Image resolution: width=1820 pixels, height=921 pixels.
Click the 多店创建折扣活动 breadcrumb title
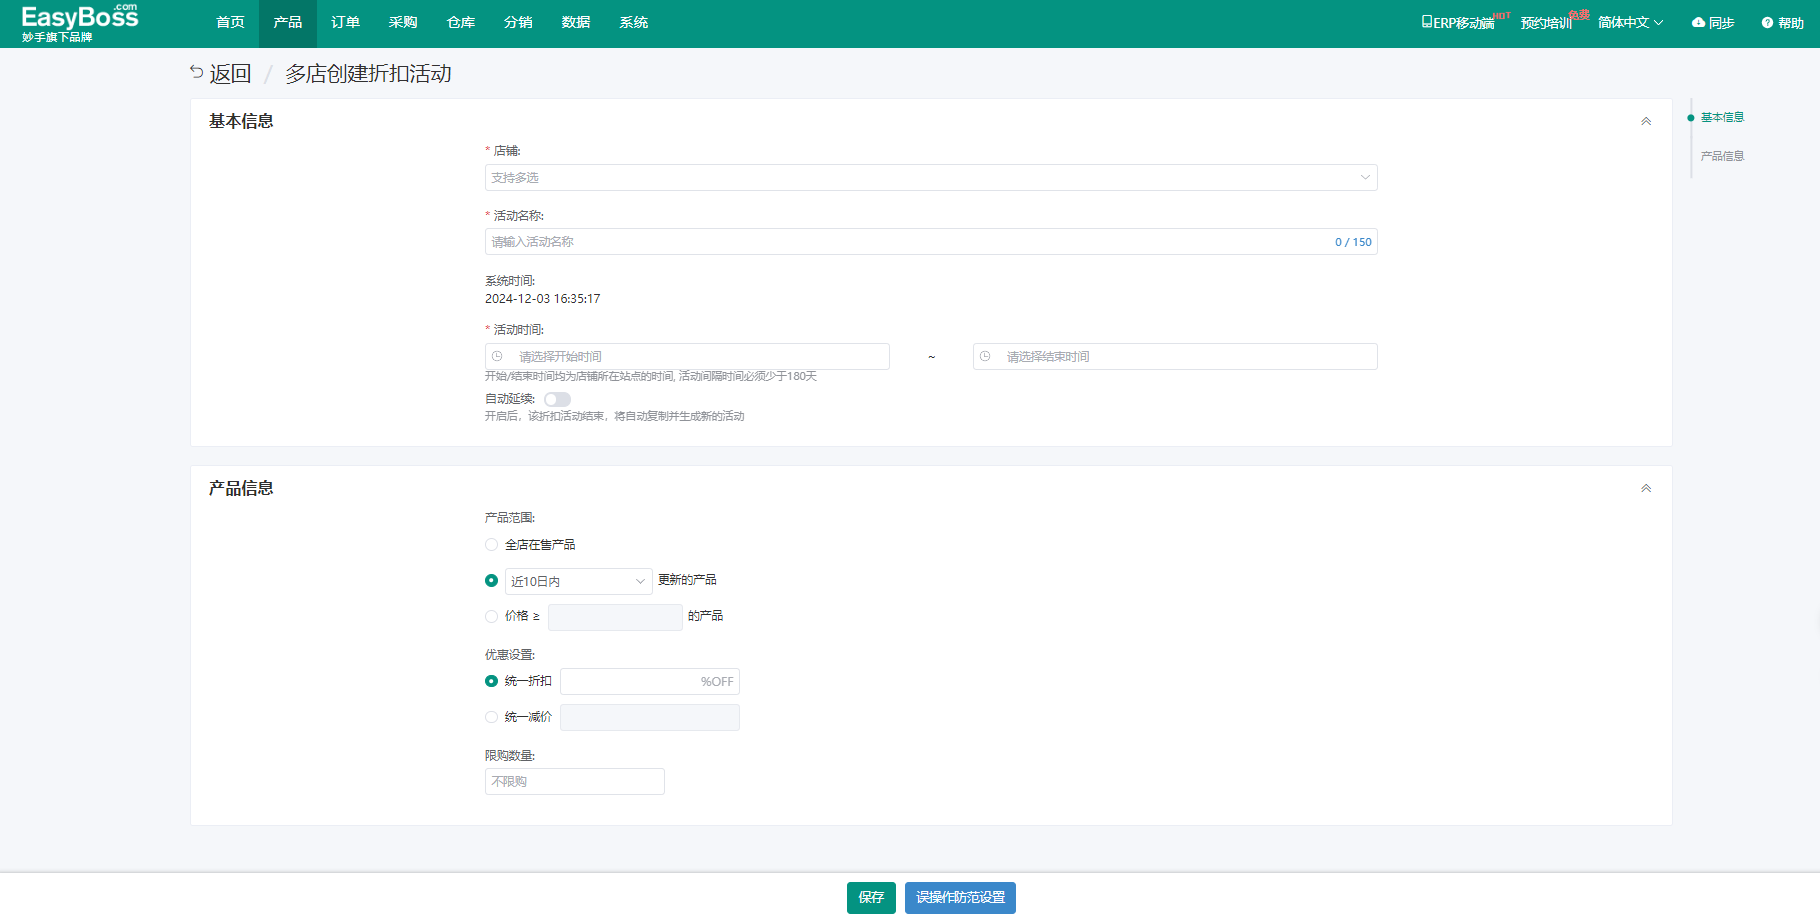pos(368,74)
